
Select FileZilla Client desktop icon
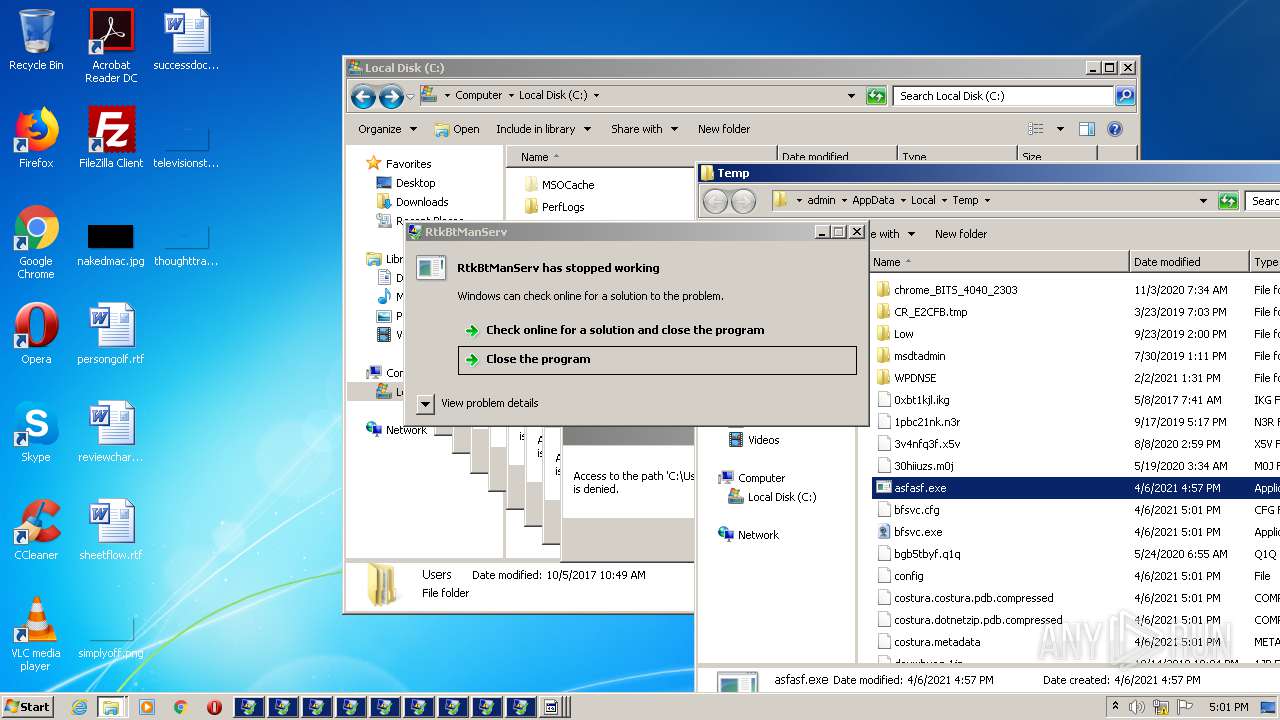click(x=111, y=138)
